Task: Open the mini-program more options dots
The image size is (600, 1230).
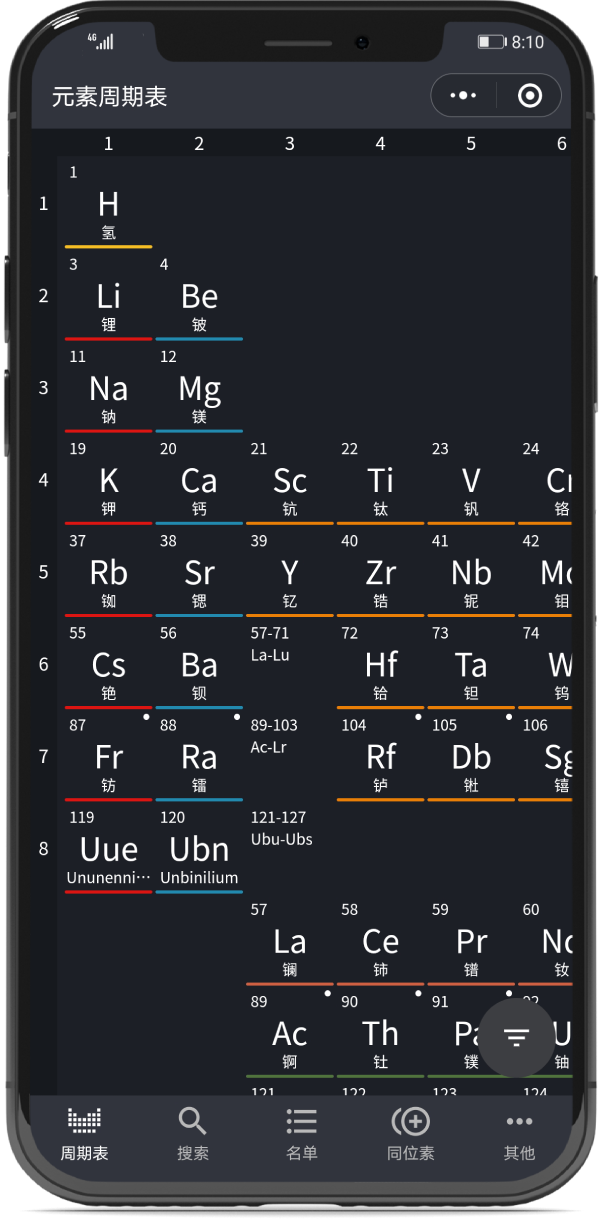Action: pos(464,96)
